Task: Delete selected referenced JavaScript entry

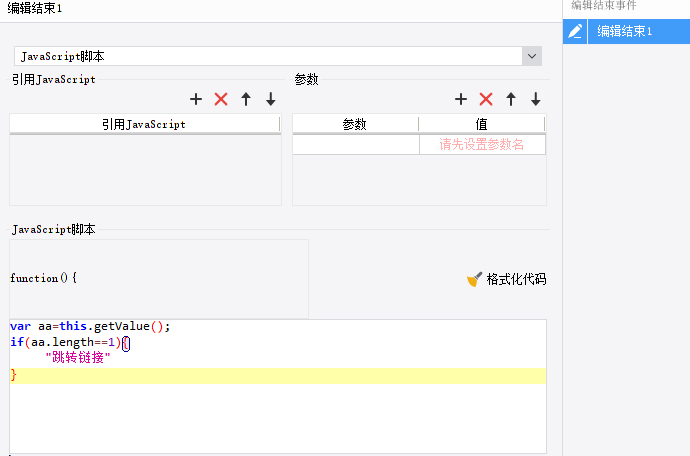Action: coord(221,99)
